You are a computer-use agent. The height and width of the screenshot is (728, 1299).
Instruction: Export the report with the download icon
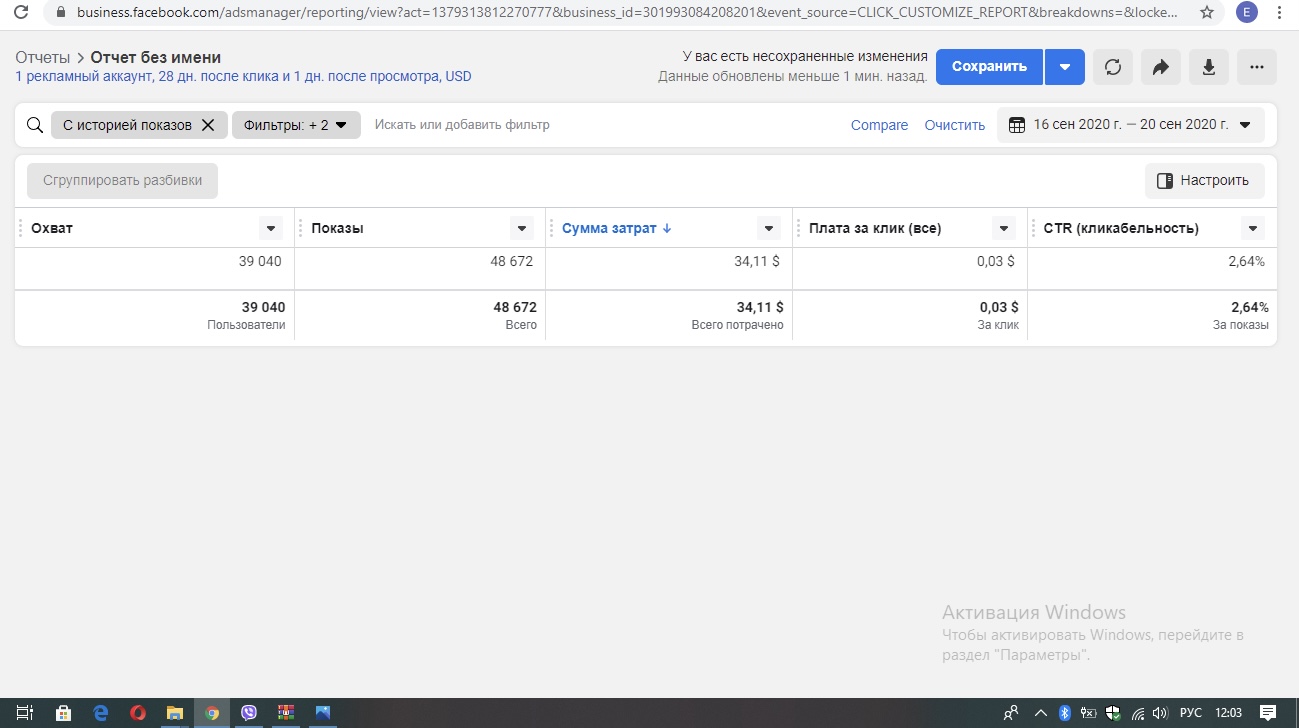[1209, 67]
